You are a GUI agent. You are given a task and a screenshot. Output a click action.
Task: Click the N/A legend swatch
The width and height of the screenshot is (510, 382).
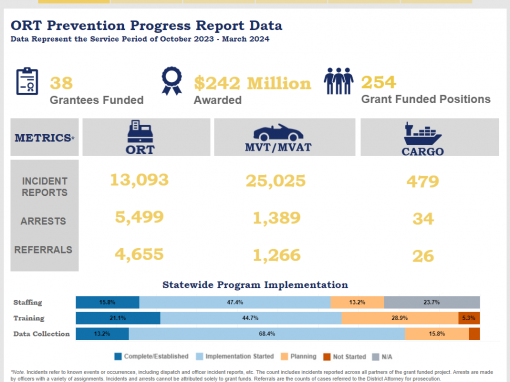(376, 357)
